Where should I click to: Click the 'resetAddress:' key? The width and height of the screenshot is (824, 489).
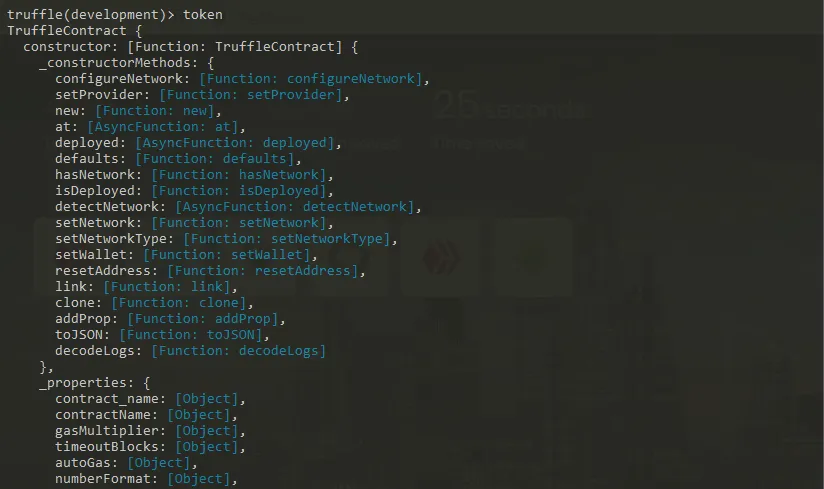(106, 271)
